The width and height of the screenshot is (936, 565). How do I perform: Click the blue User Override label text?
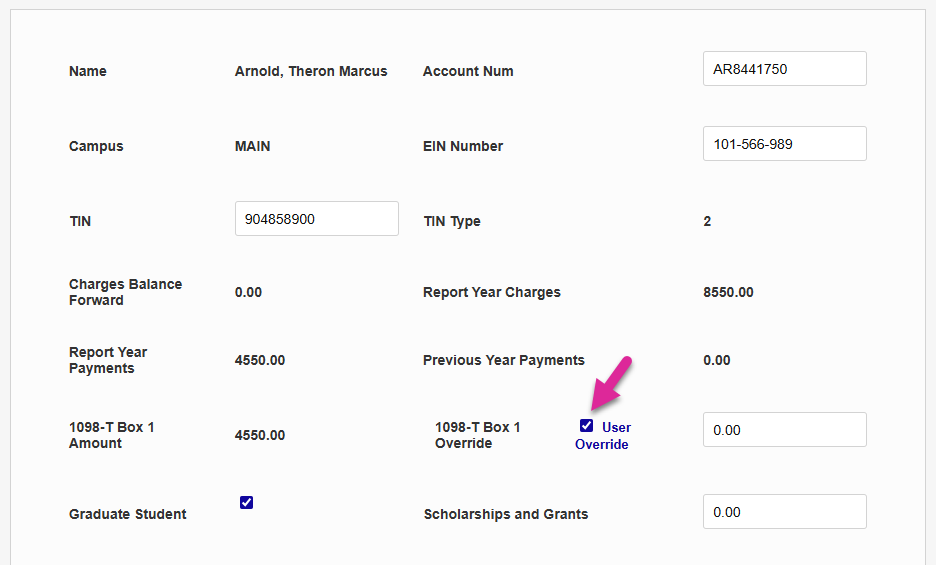coord(603,436)
